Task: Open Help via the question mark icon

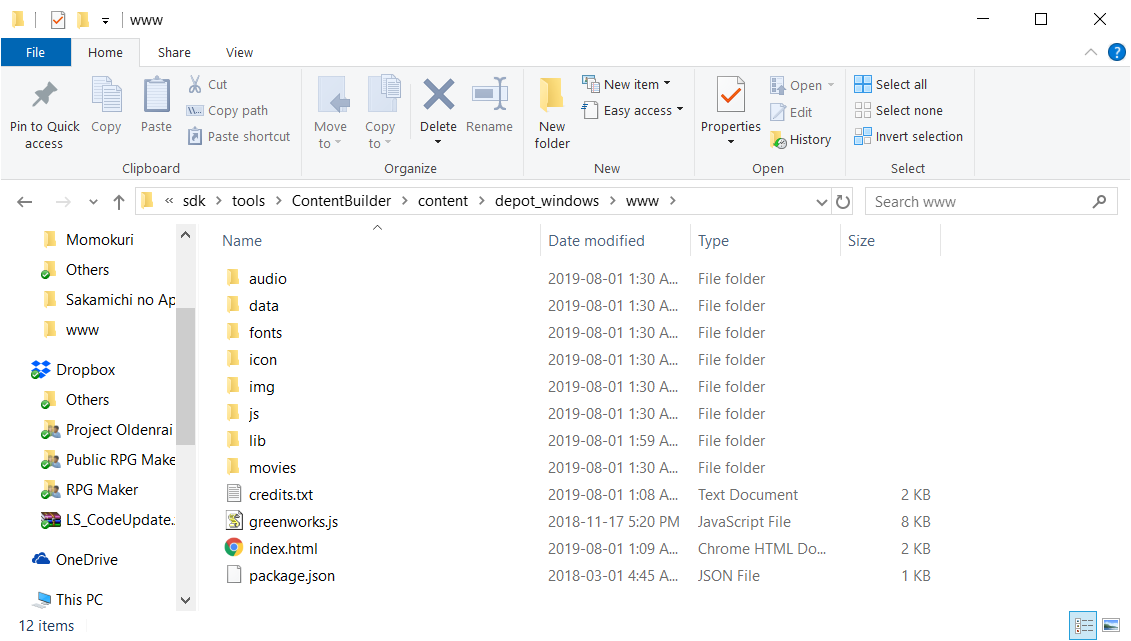Action: (x=1117, y=52)
